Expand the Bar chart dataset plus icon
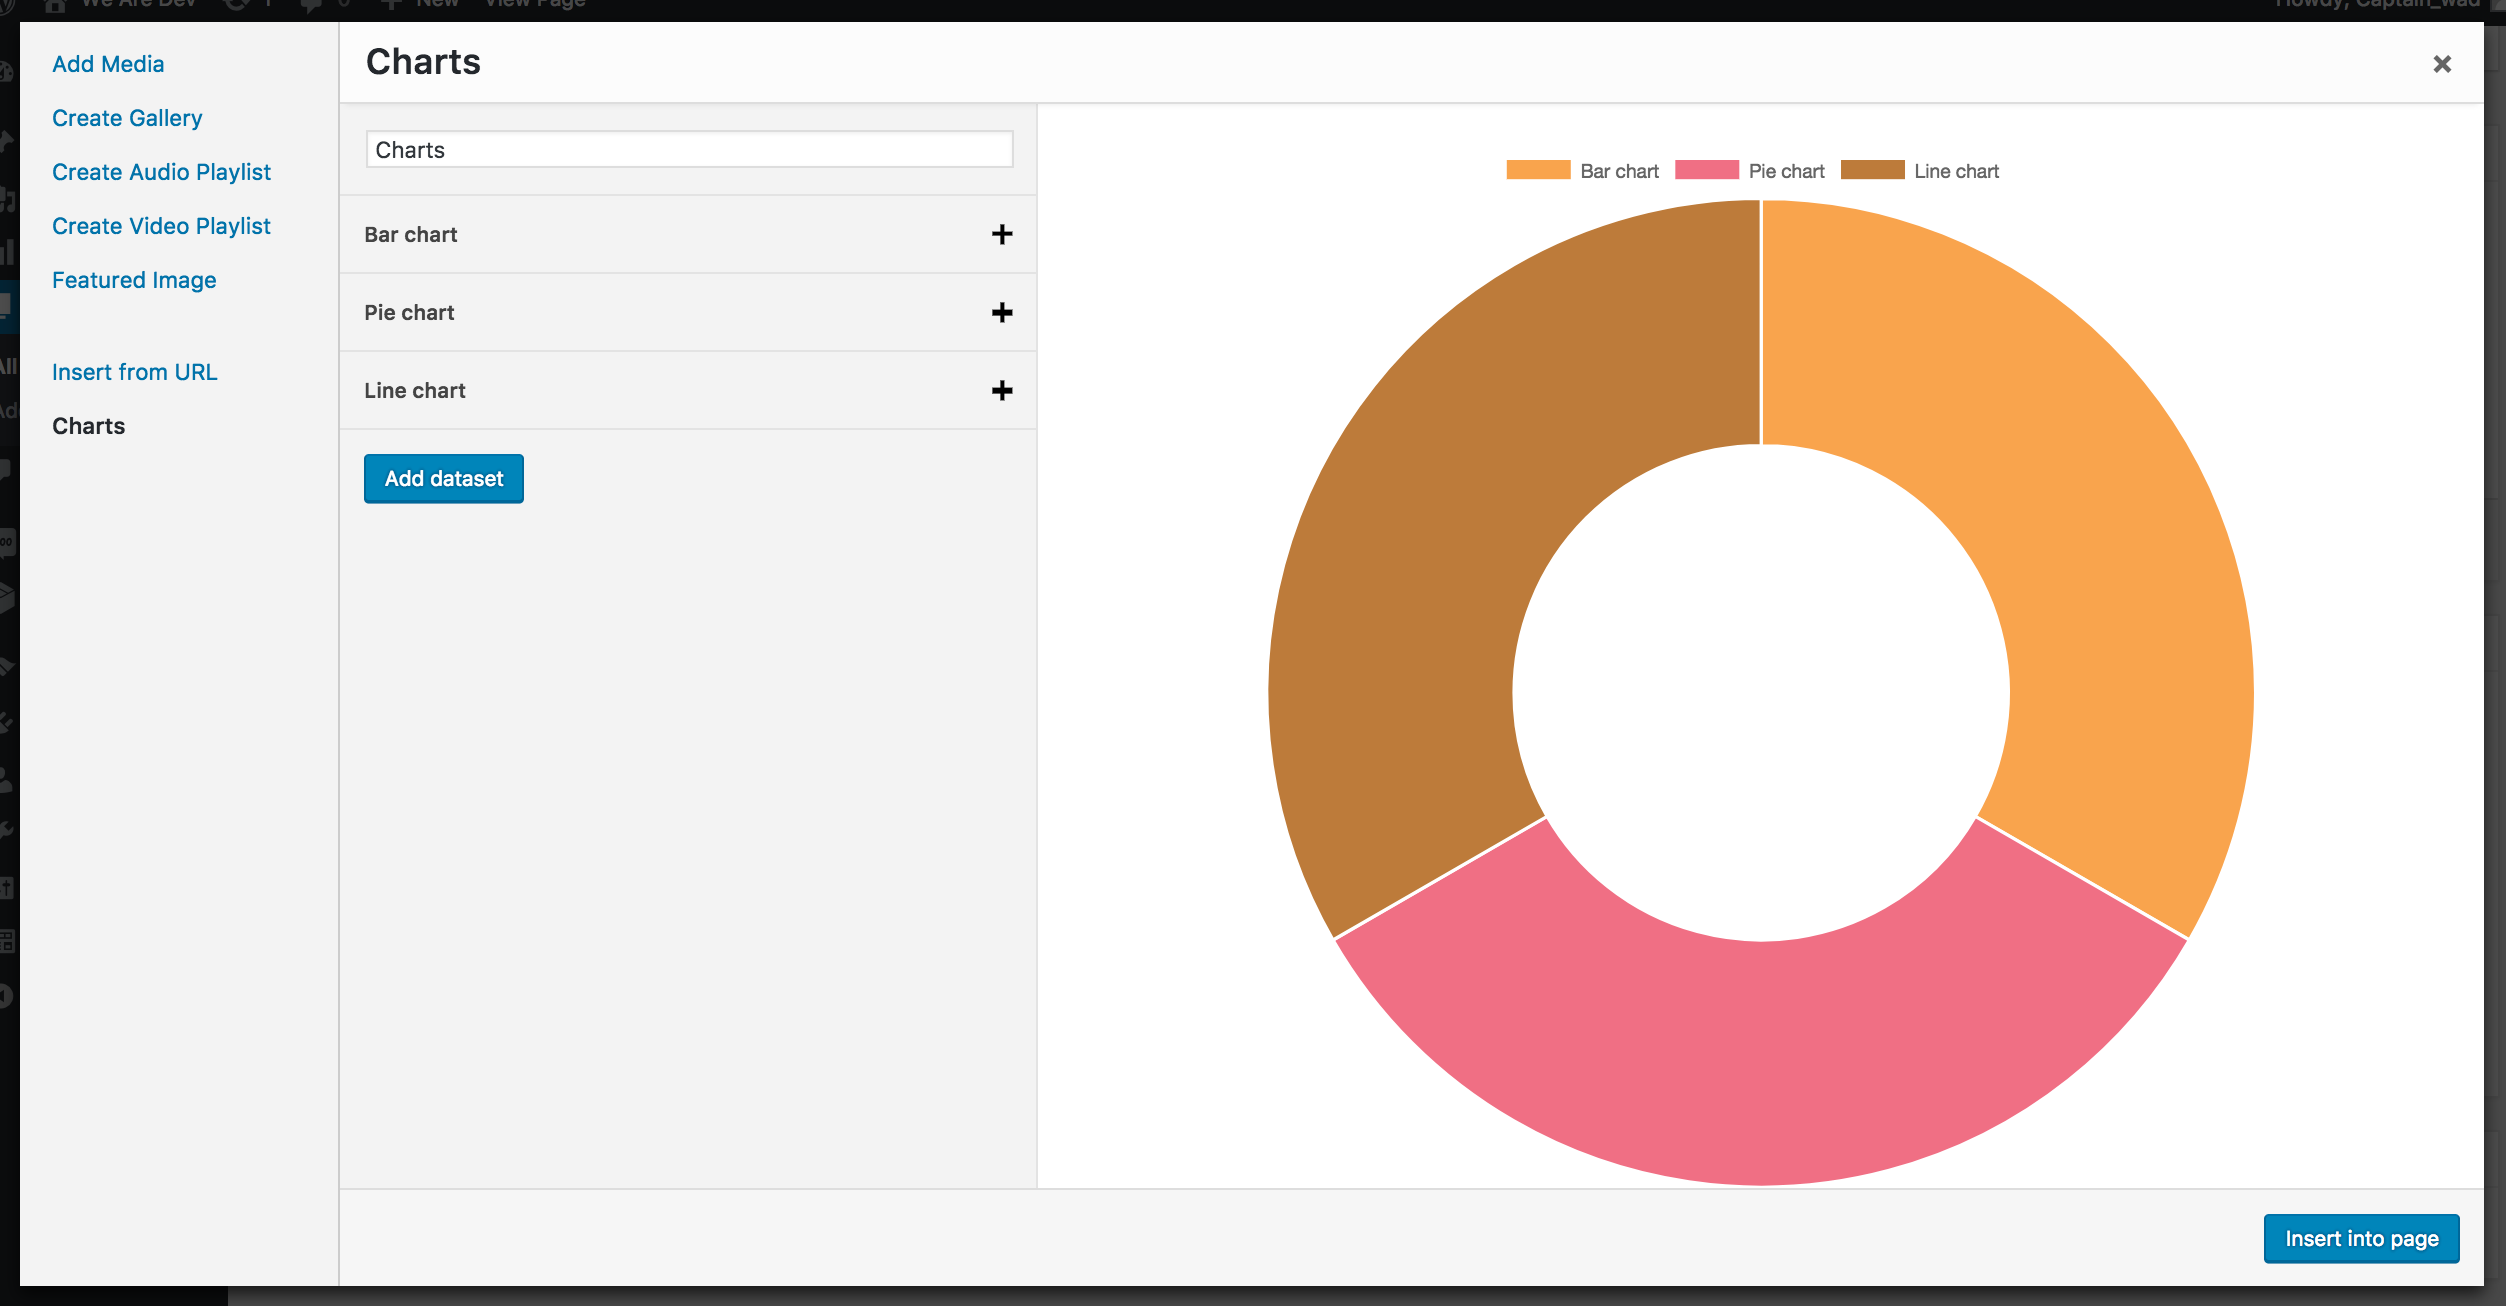Image resolution: width=2506 pixels, height=1306 pixels. 1001,234
